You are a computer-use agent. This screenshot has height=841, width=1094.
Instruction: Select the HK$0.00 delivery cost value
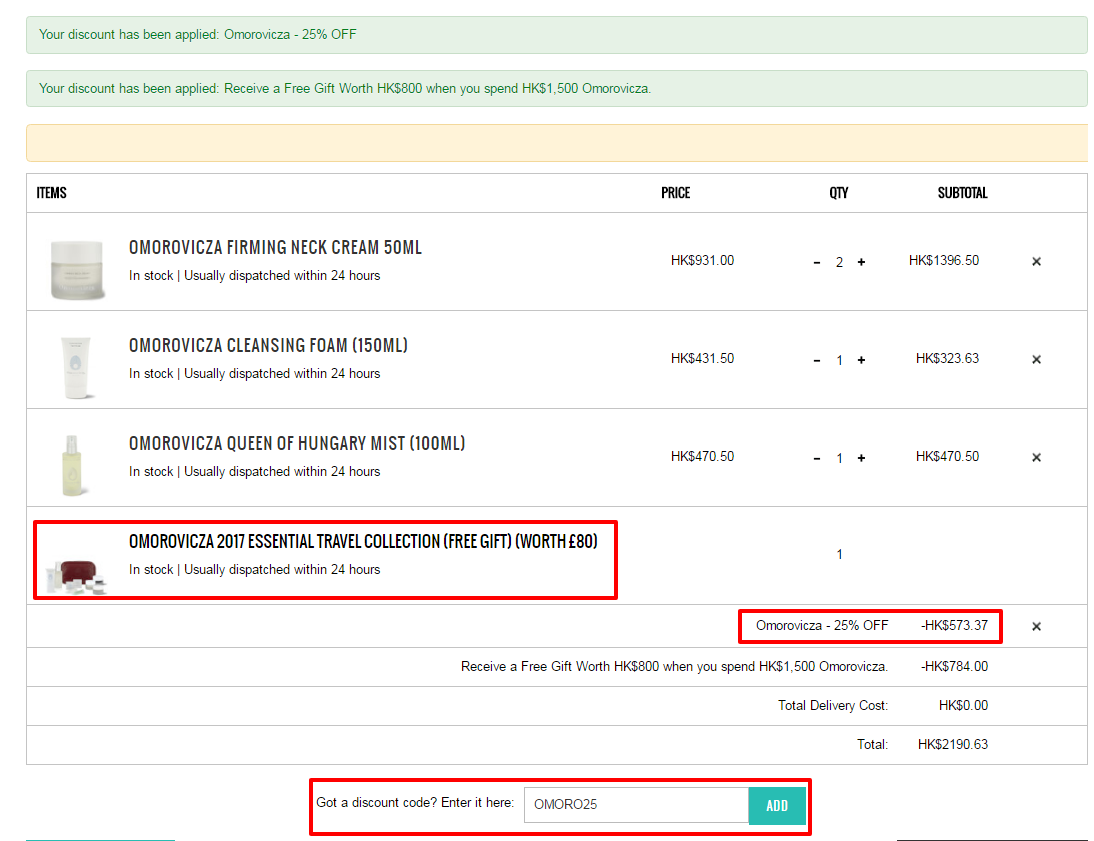(x=964, y=706)
